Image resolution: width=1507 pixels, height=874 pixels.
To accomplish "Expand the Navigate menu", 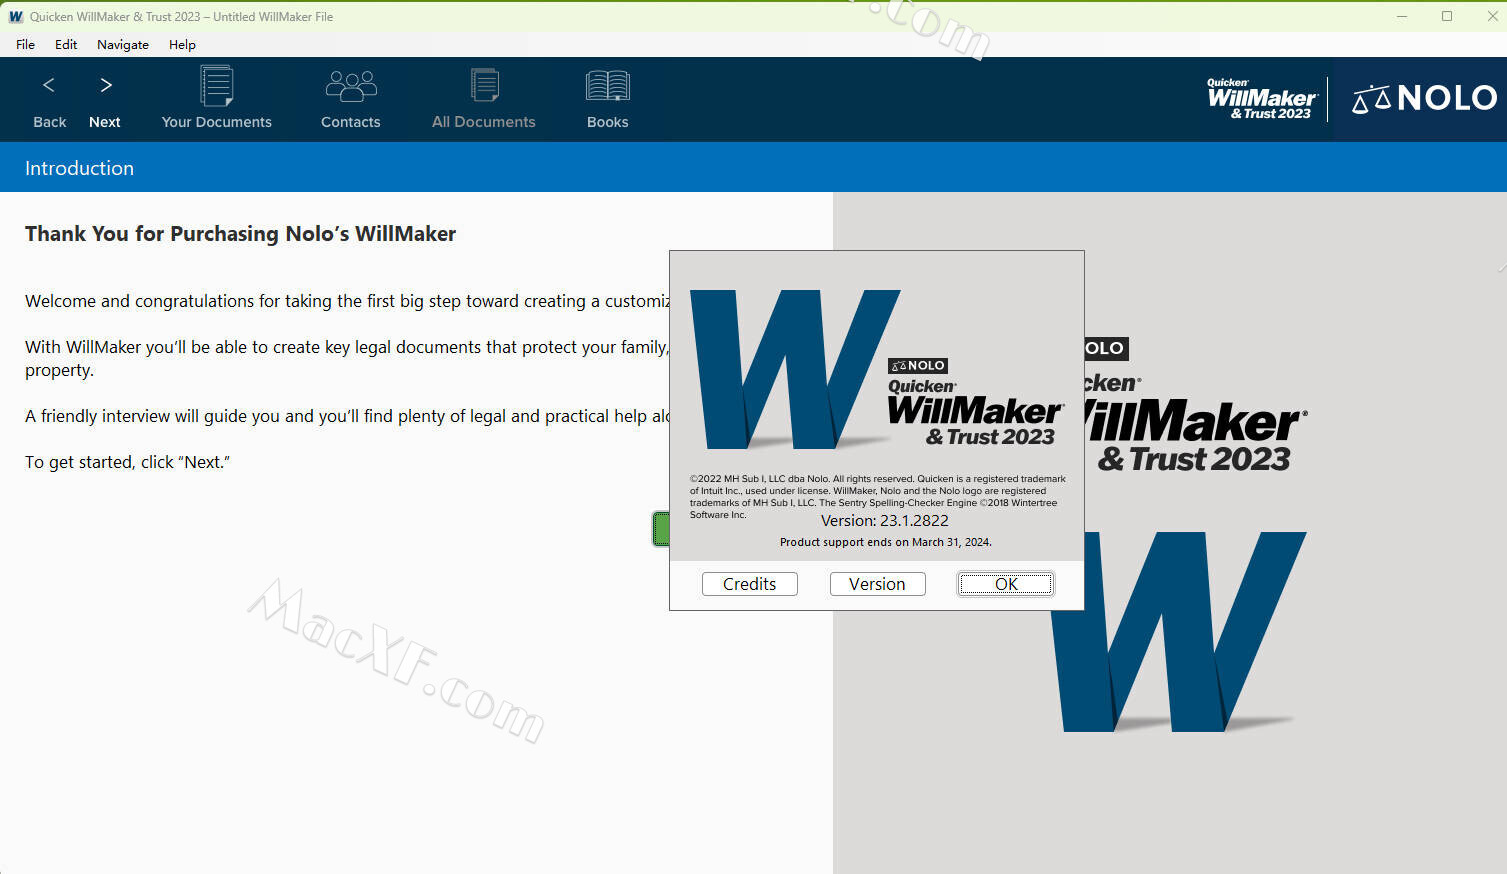I will coord(123,44).
